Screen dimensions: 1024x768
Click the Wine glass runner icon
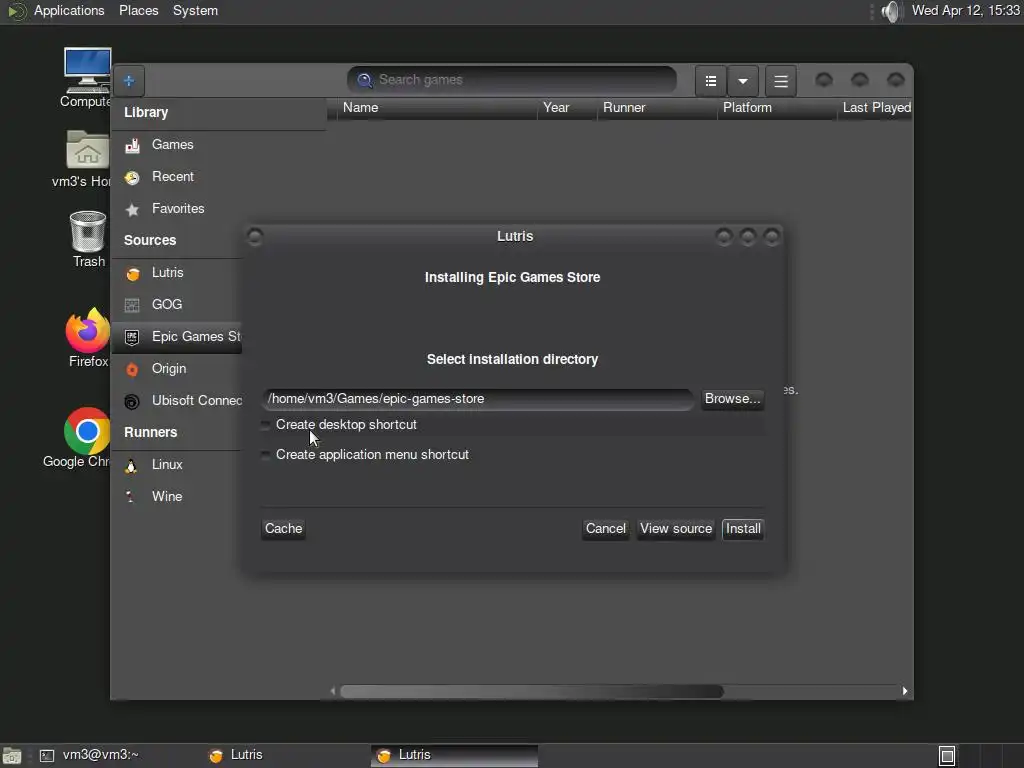131,497
